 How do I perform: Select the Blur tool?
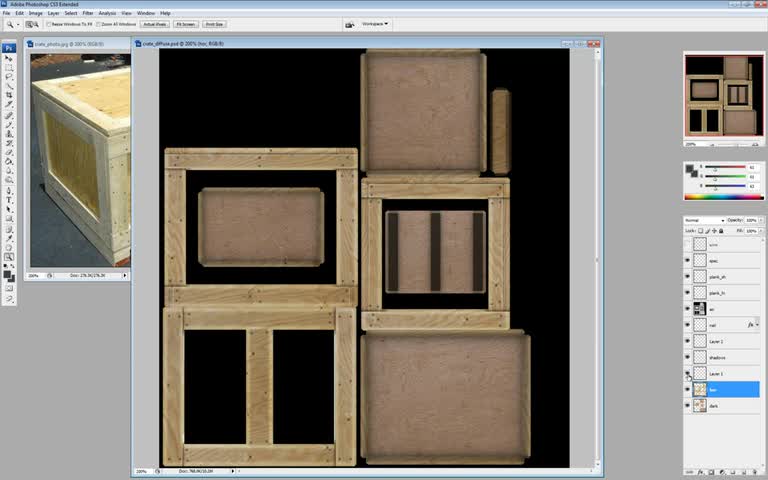tap(9, 170)
